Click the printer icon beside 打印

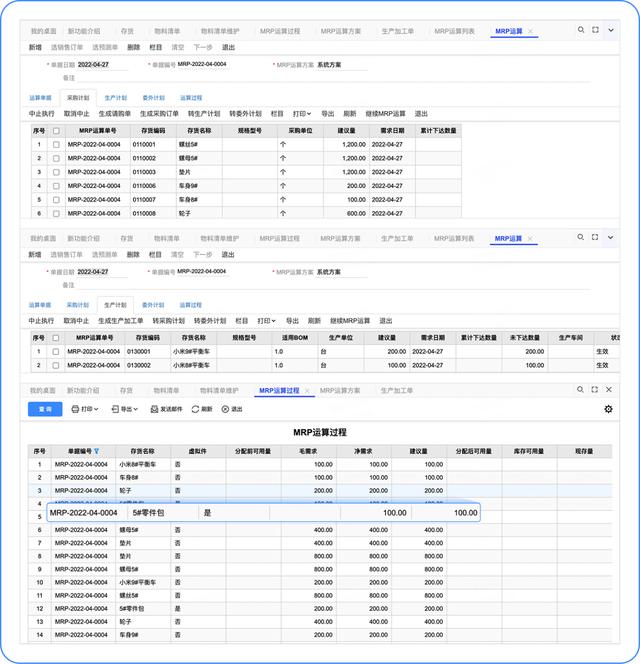pos(75,409)
